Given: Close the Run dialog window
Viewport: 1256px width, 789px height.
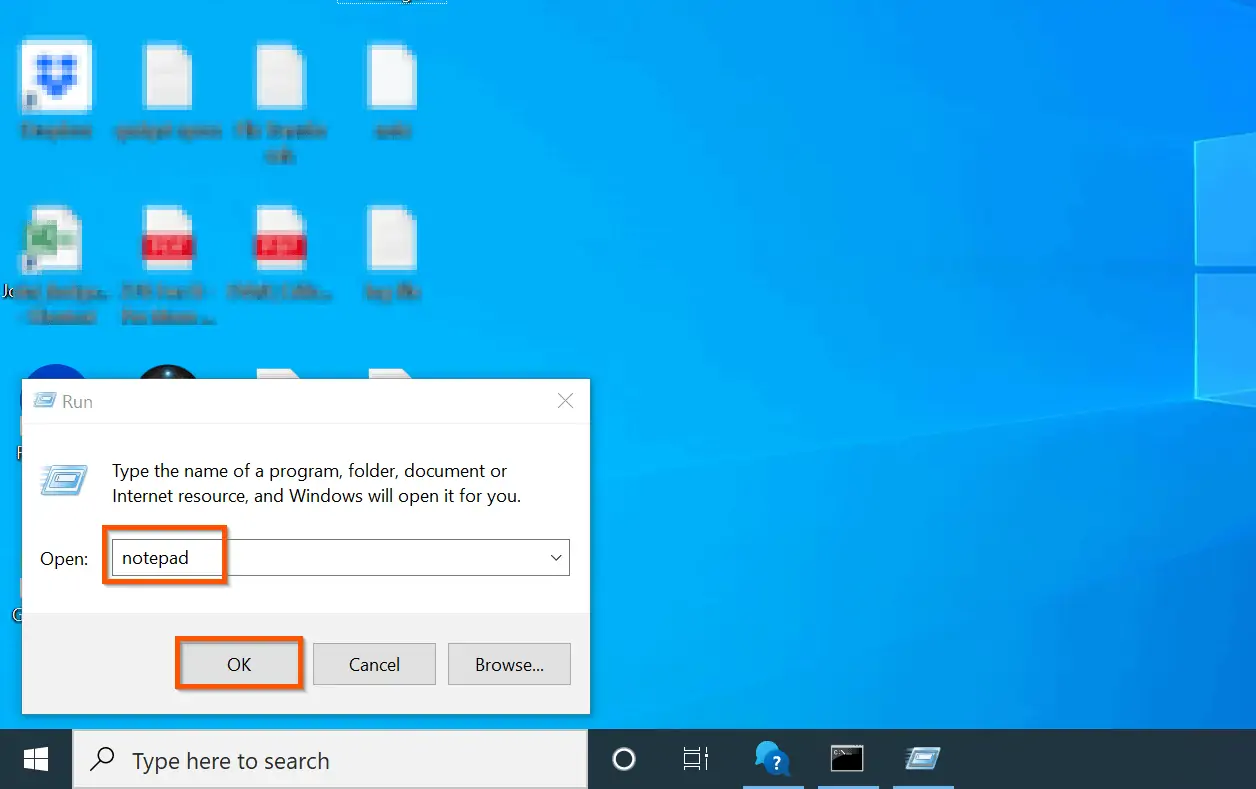Looking at the screenshot, I should pyautogui.click(x=565, y=401).
